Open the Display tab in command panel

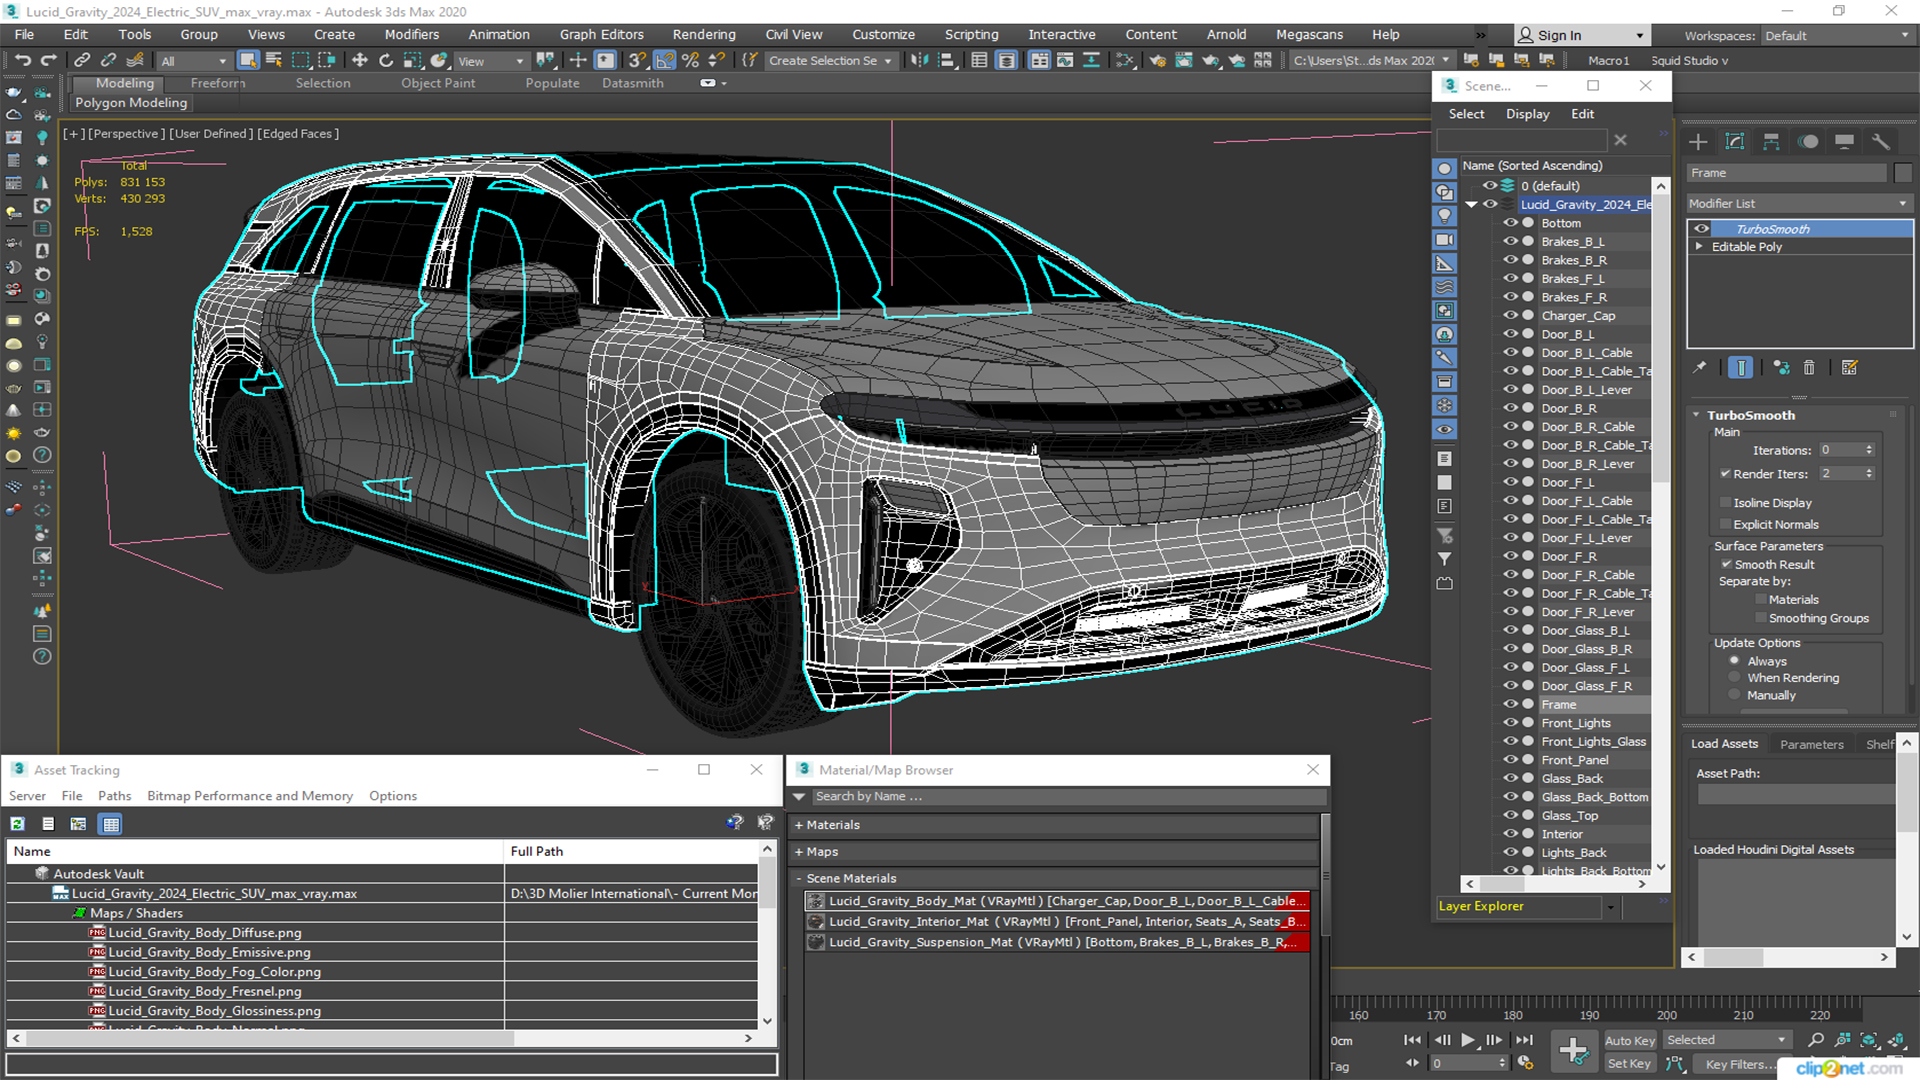tap(1844, 142)
